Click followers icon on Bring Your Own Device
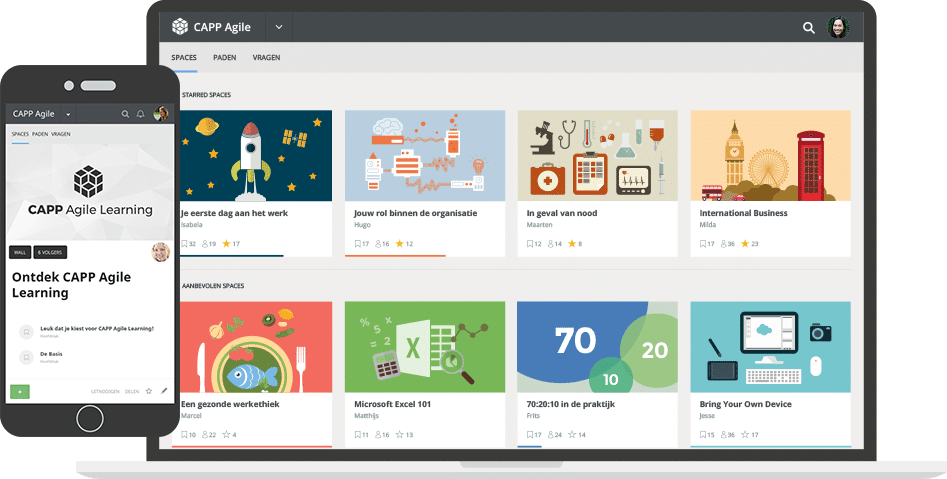Viewport: 947px width, 479px height. (724, 435)
